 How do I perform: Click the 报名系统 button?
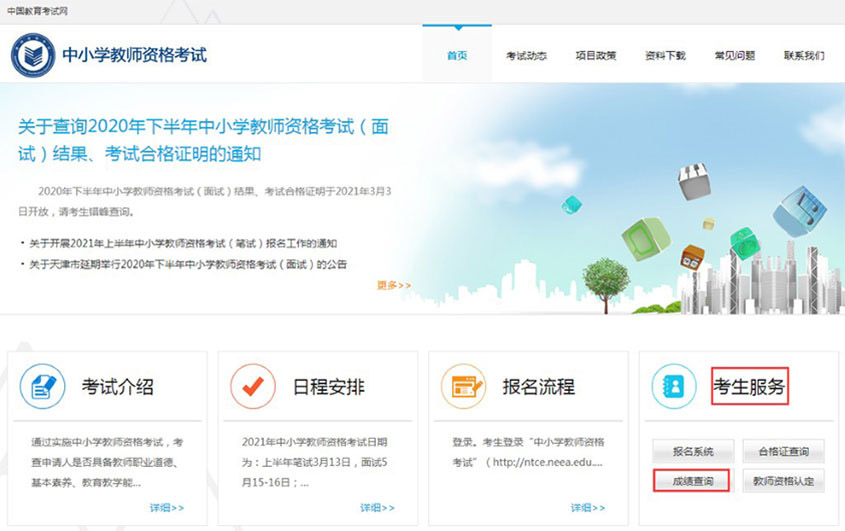(x=693, y=451)
